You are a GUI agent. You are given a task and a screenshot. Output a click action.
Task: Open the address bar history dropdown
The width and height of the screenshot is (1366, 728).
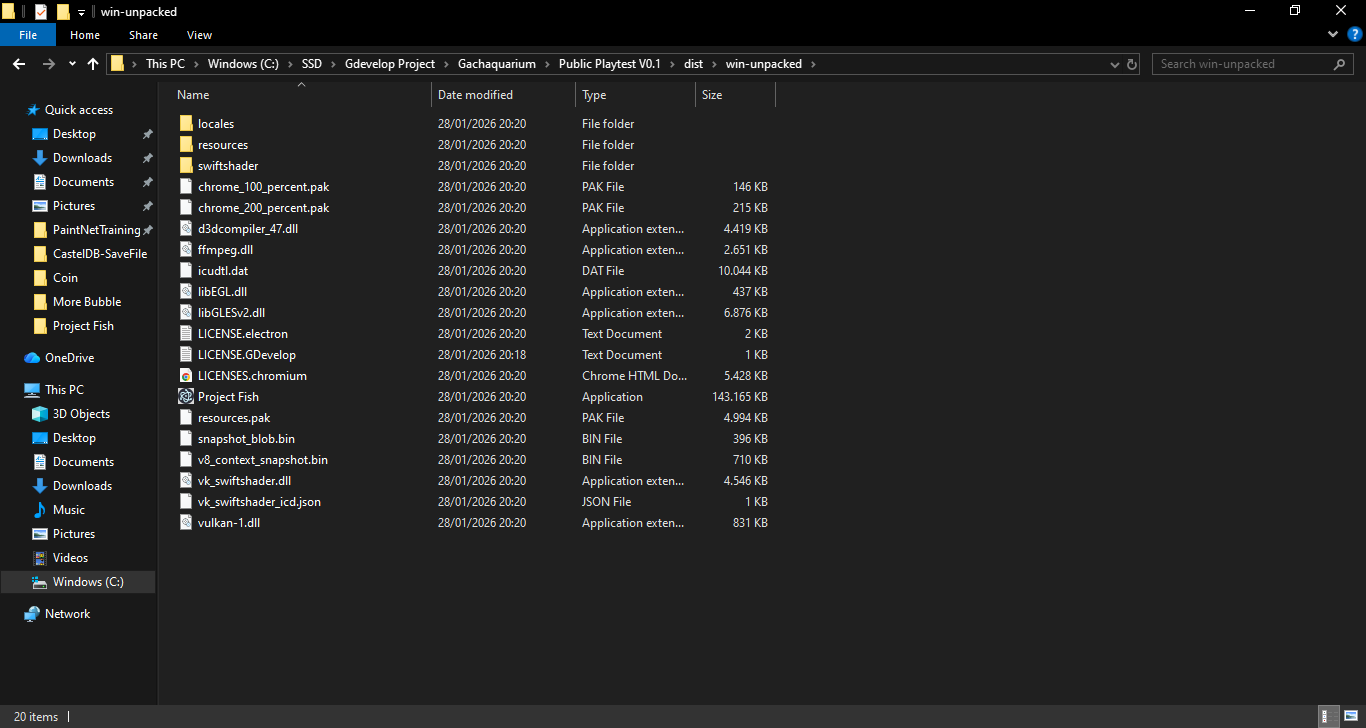1115,64
